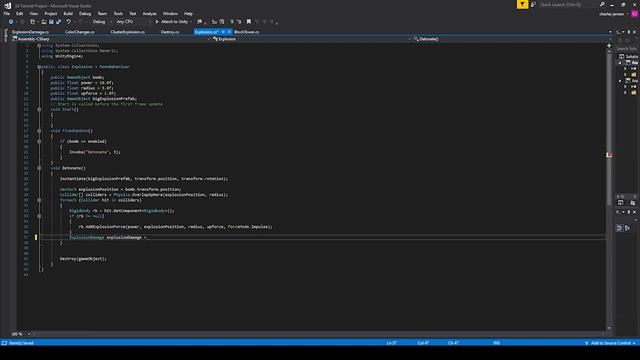The height and width of the screenshot is (360, 640).
Task: Switch to BlockTower.cs tab
Action: [247, 32]
